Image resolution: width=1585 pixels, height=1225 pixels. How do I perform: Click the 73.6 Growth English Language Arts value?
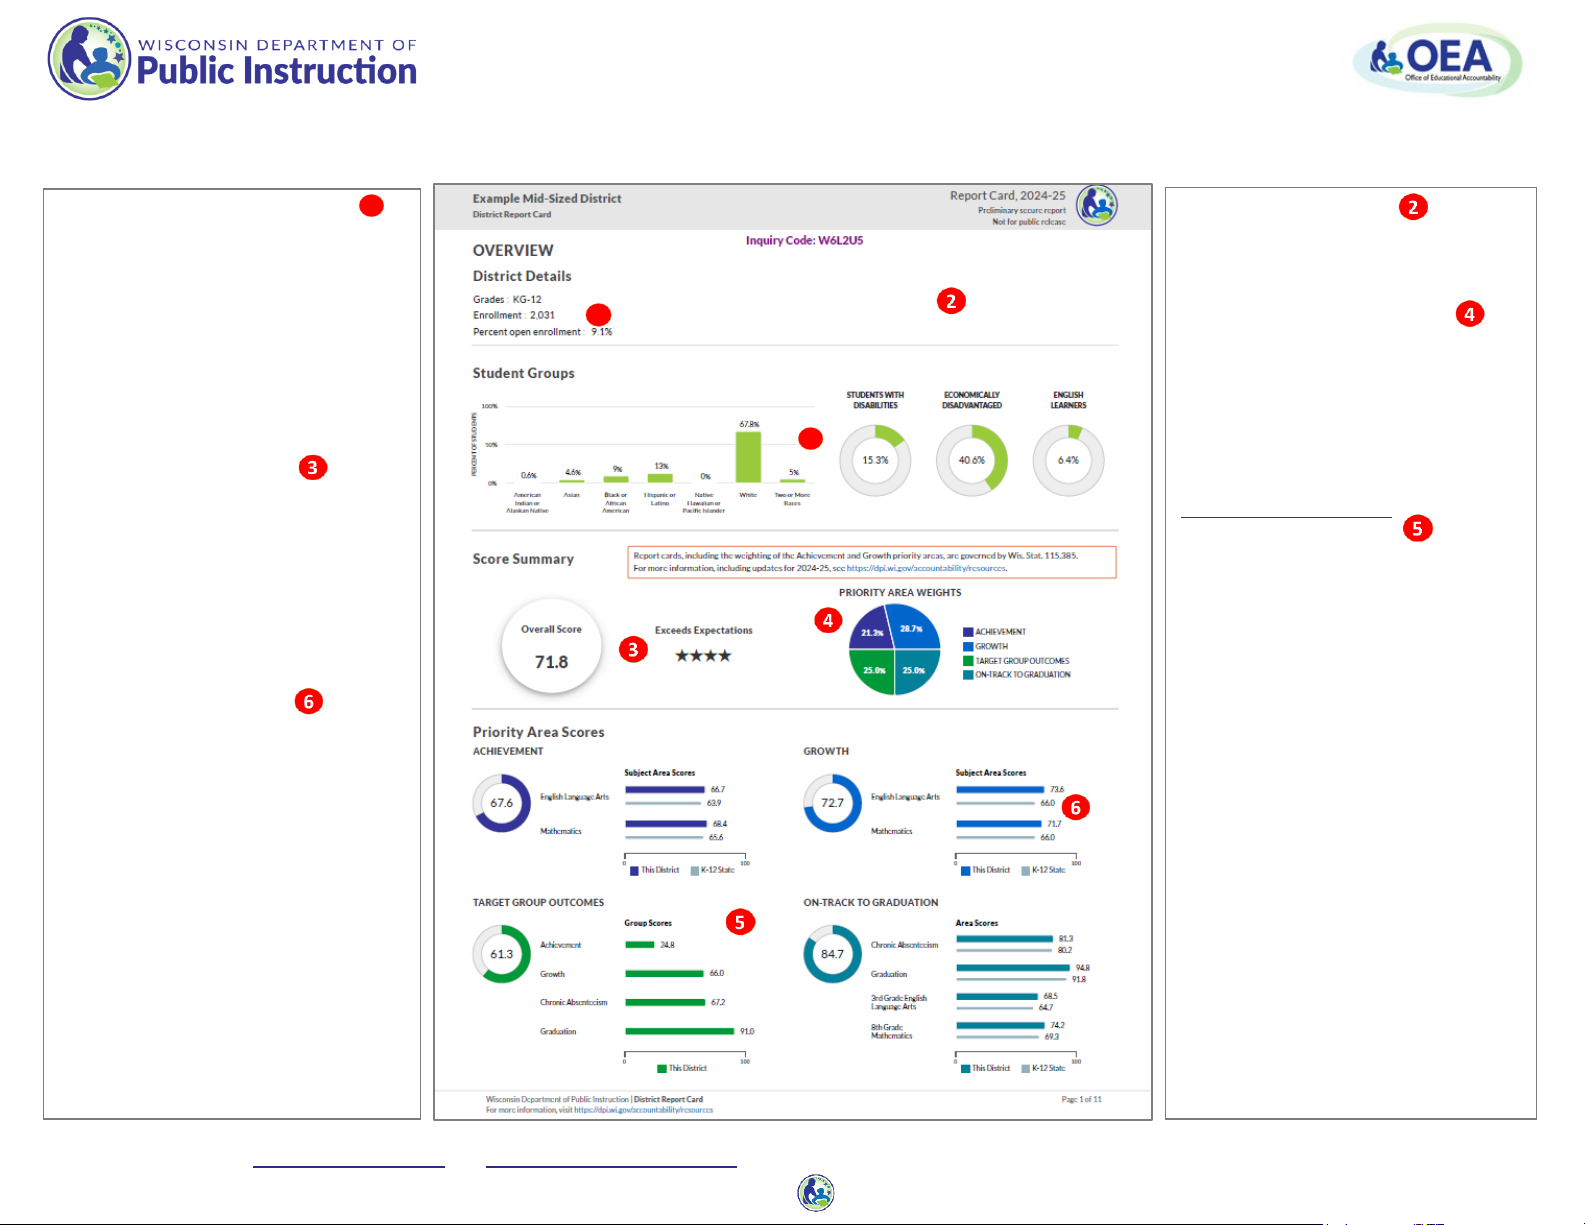pos(1057,790)
